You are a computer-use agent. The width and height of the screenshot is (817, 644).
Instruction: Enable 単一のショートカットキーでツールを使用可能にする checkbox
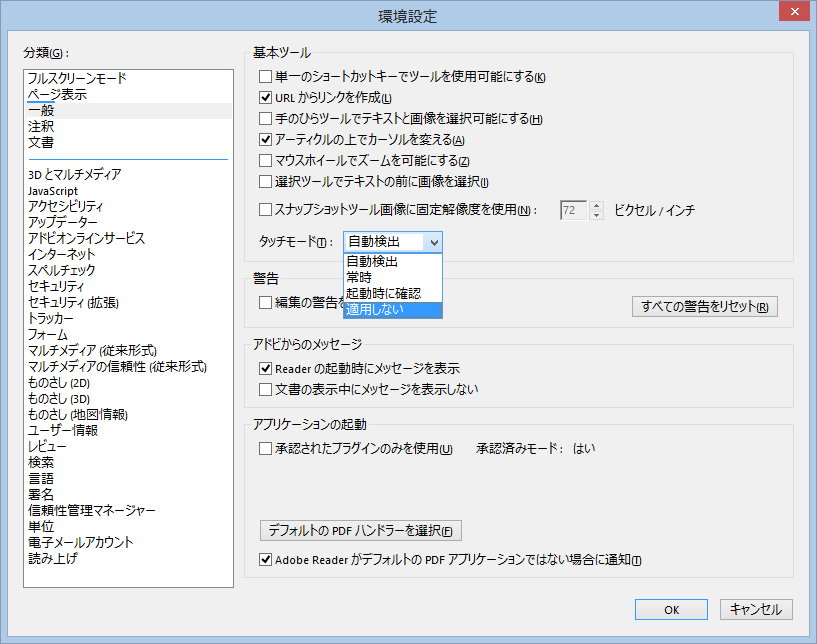point(266,77)
